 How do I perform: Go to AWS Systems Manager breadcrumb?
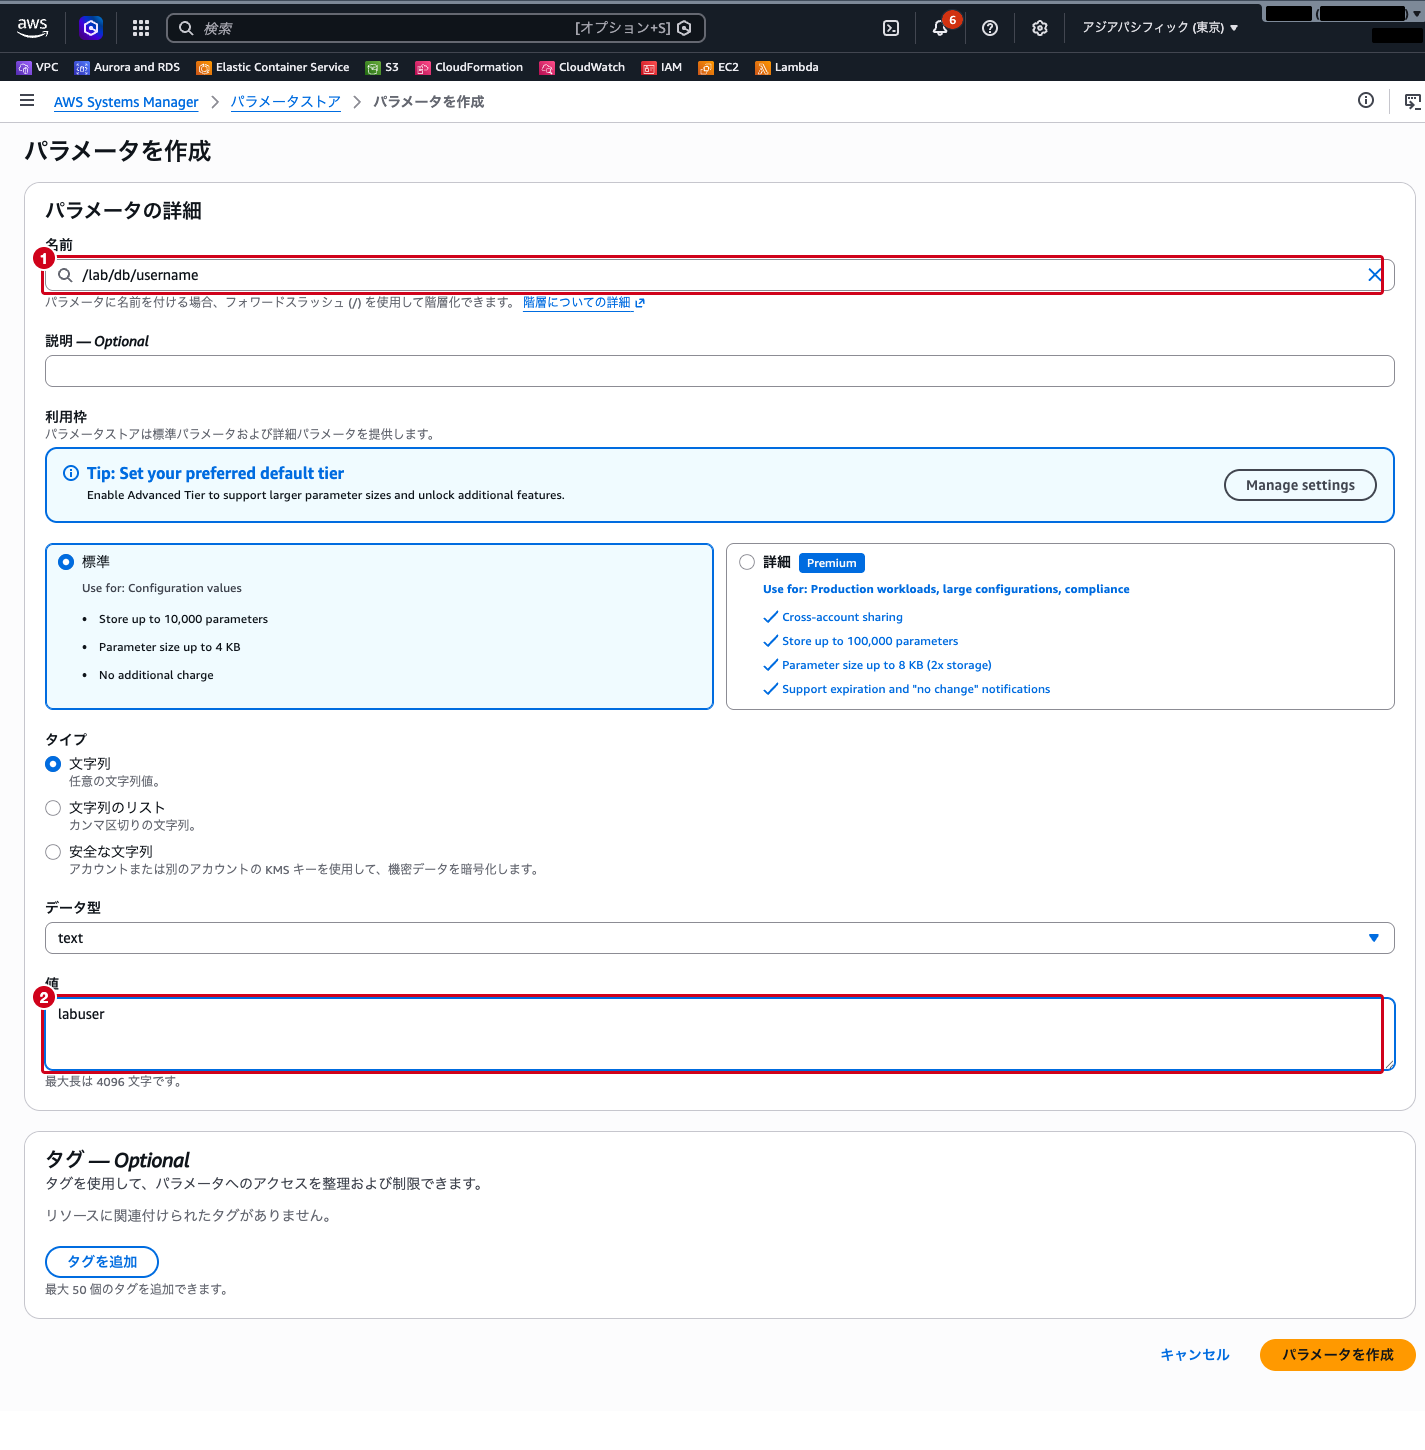[126, 102]
